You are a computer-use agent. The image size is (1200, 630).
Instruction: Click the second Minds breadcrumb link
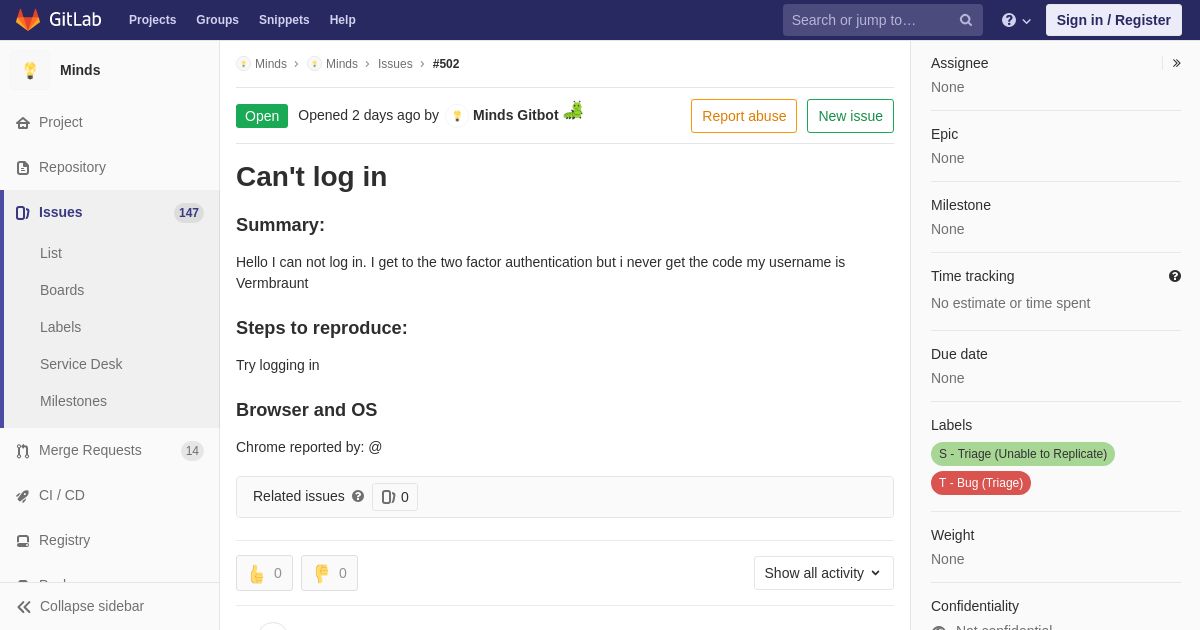[342, 64]
